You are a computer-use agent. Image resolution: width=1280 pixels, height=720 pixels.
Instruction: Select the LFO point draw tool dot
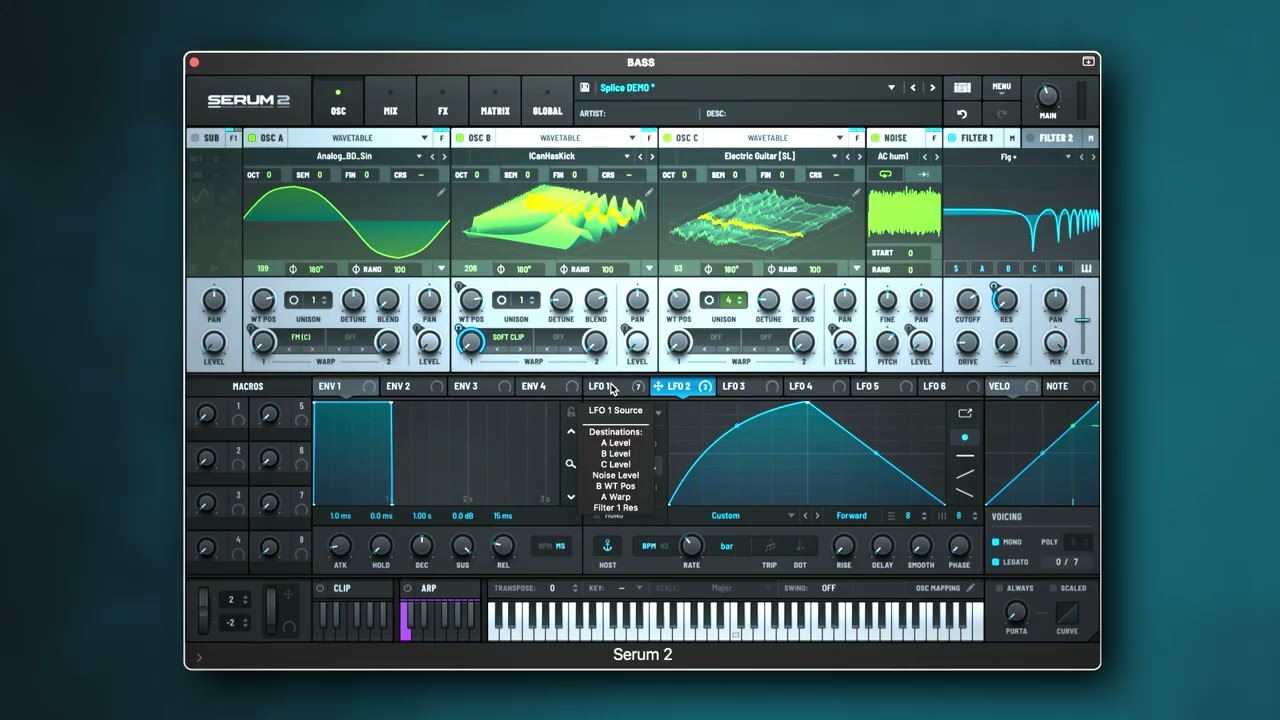pos(964,437)
